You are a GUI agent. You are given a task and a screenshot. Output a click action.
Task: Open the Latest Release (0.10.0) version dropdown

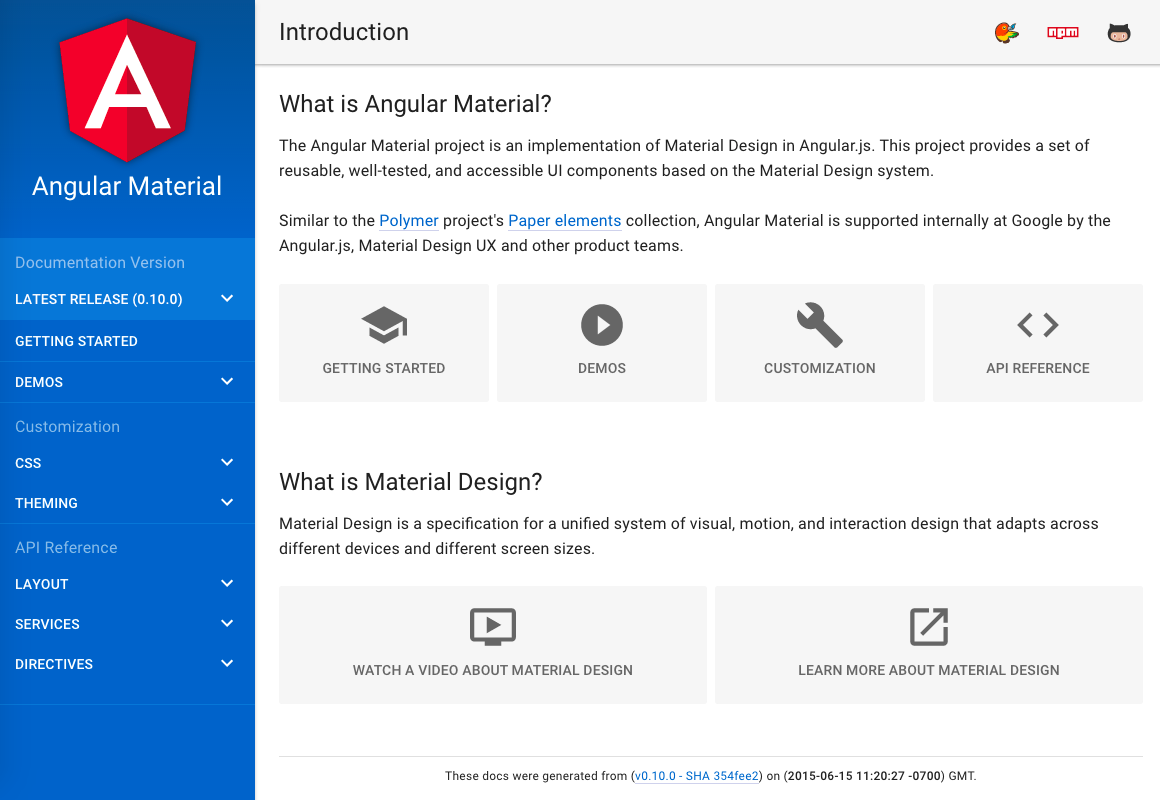pyautogui.click(x=127, y=299)
